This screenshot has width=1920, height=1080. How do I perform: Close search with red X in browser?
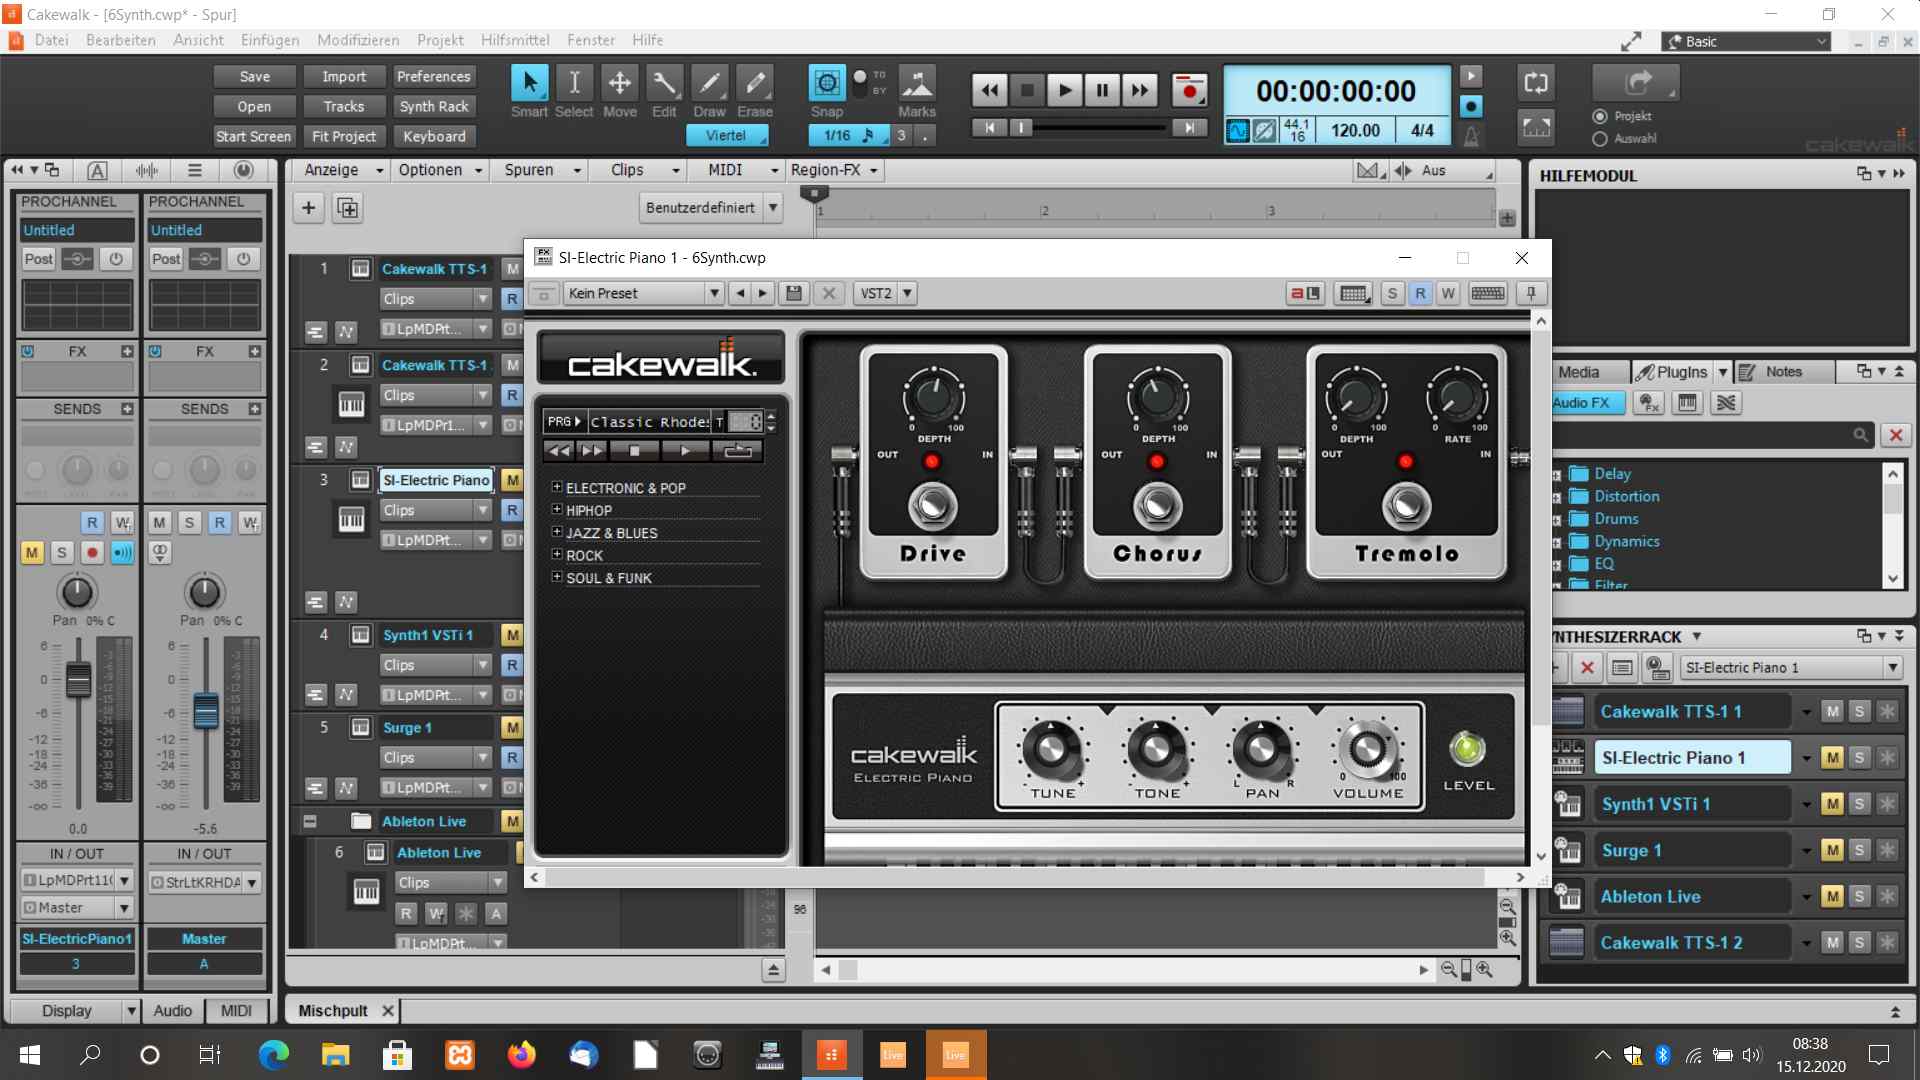point(1895,435)
